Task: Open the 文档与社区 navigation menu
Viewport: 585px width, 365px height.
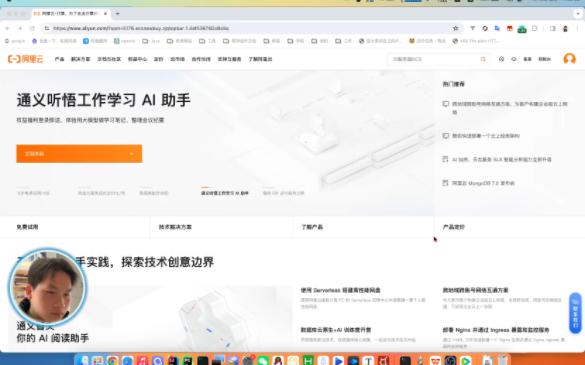Action: pos(109,59)
